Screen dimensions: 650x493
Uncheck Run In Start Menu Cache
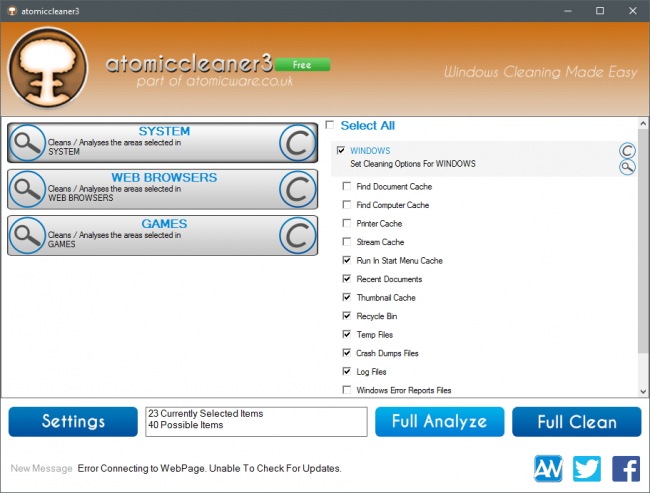pyautogui.click(x=347, y=260)
